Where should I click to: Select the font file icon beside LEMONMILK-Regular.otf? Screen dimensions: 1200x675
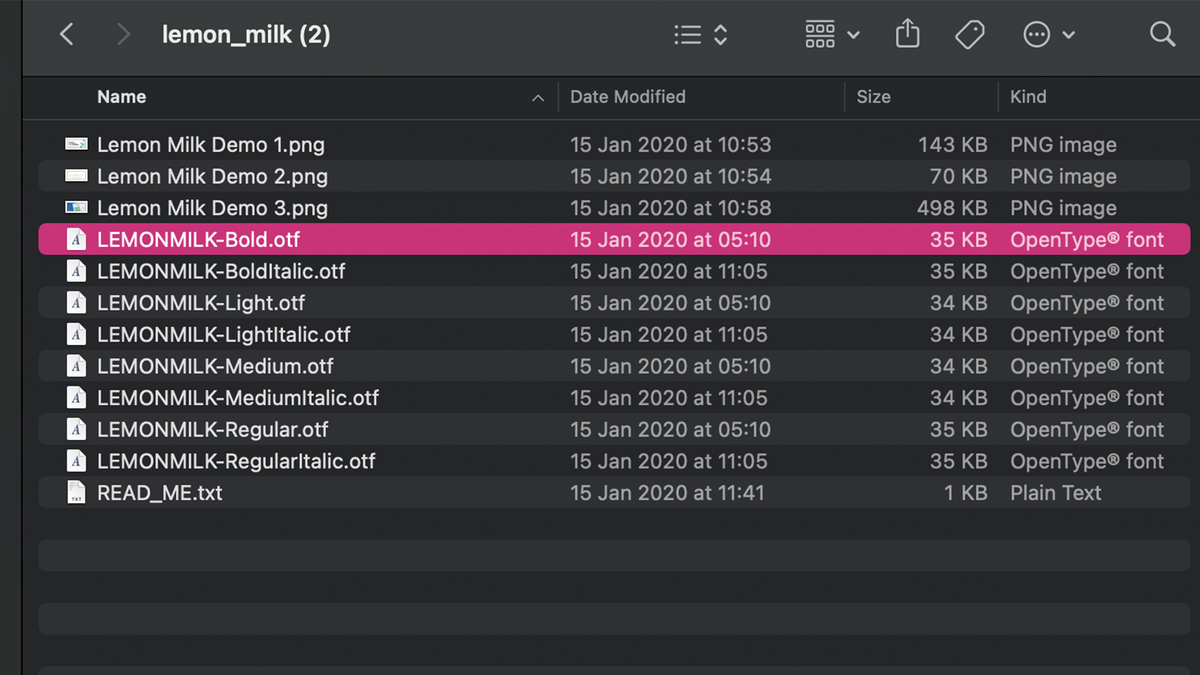76,429
